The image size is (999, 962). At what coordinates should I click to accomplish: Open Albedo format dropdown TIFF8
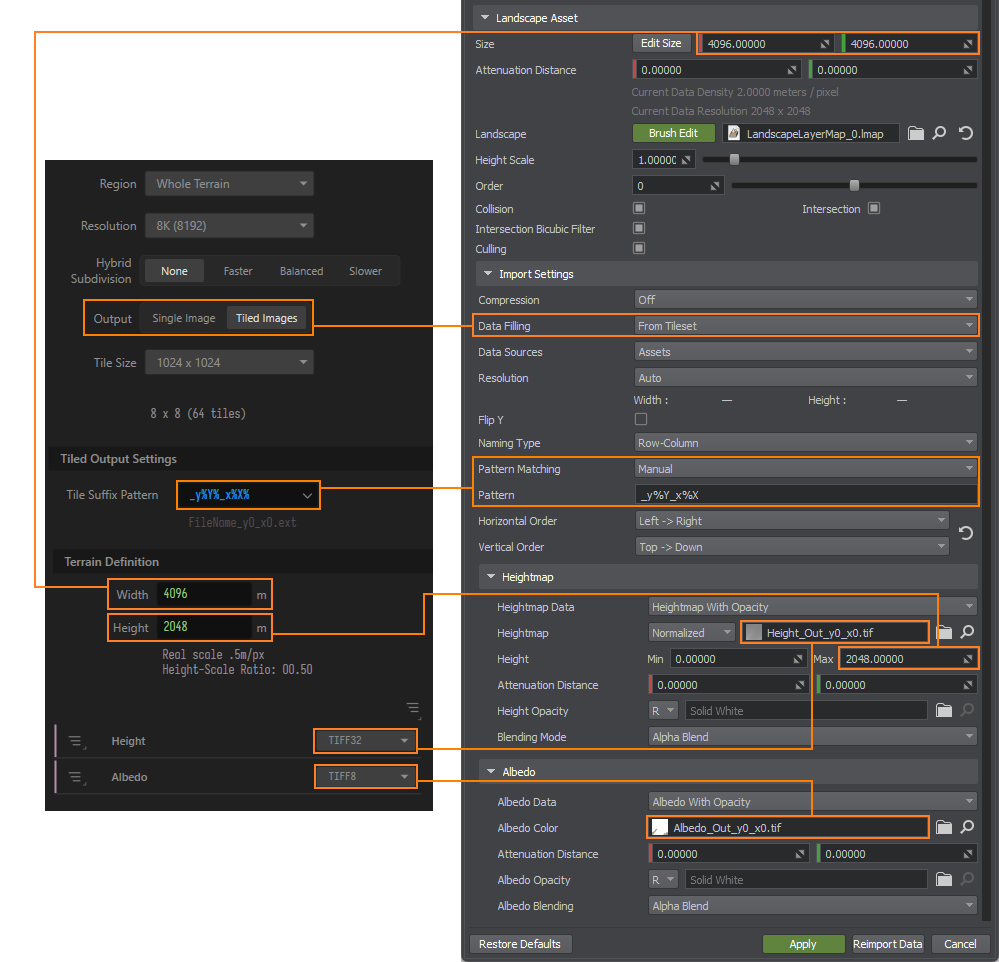point(366,776)
